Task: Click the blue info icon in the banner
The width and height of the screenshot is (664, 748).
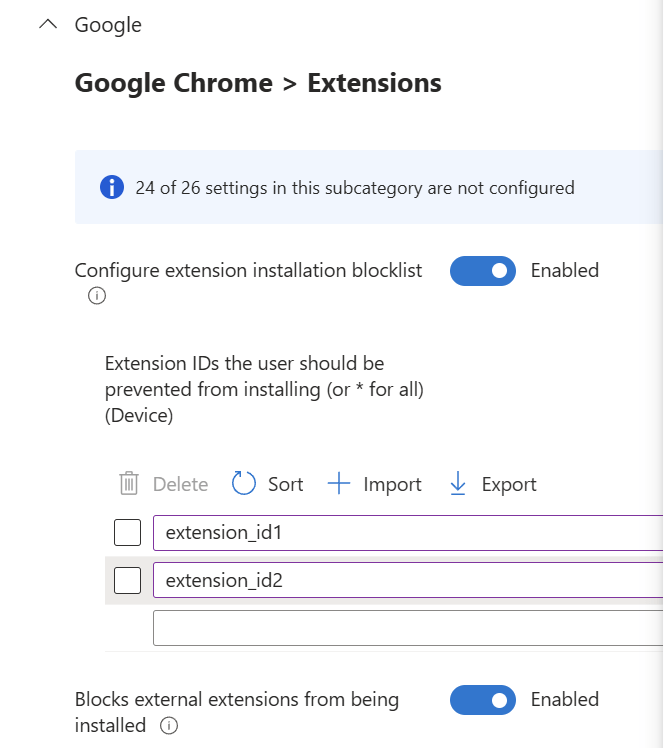Action: (111, 187)
